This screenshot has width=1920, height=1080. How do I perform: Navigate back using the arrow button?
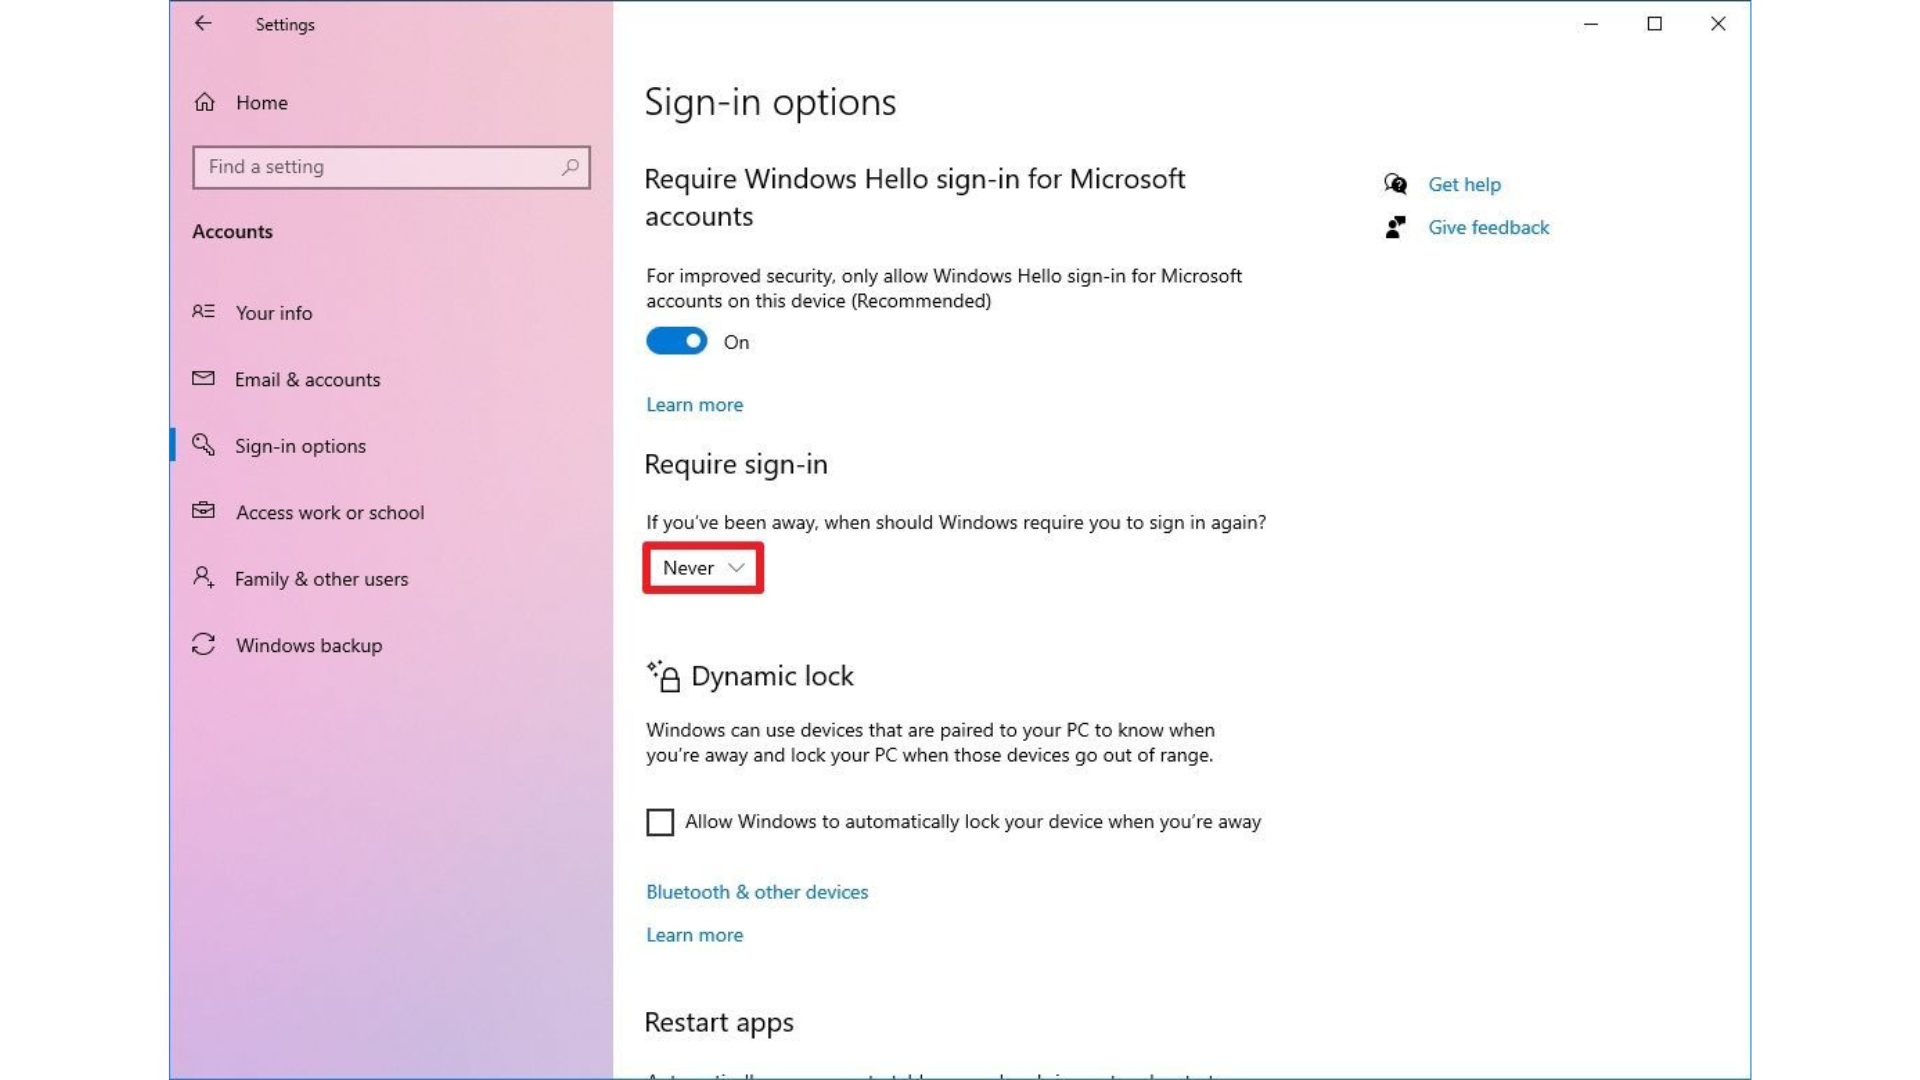(203, 23)
